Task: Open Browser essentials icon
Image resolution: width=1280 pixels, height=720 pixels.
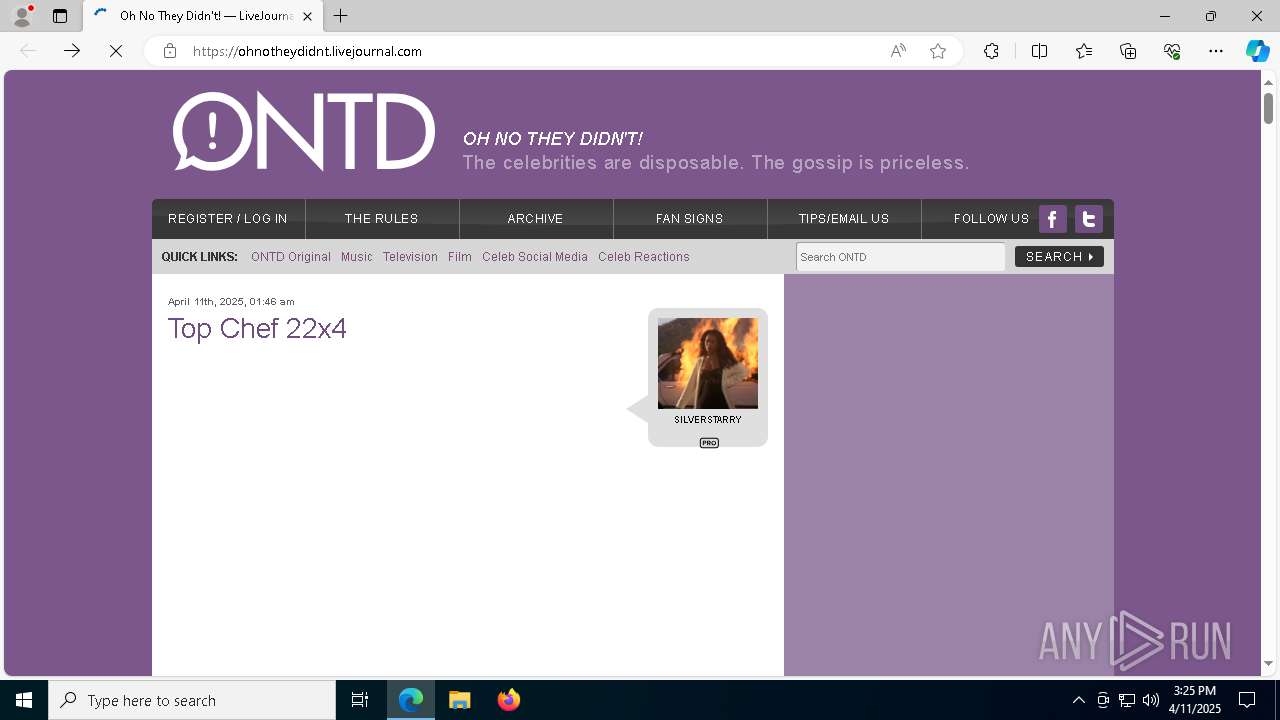Action: 1172,51
